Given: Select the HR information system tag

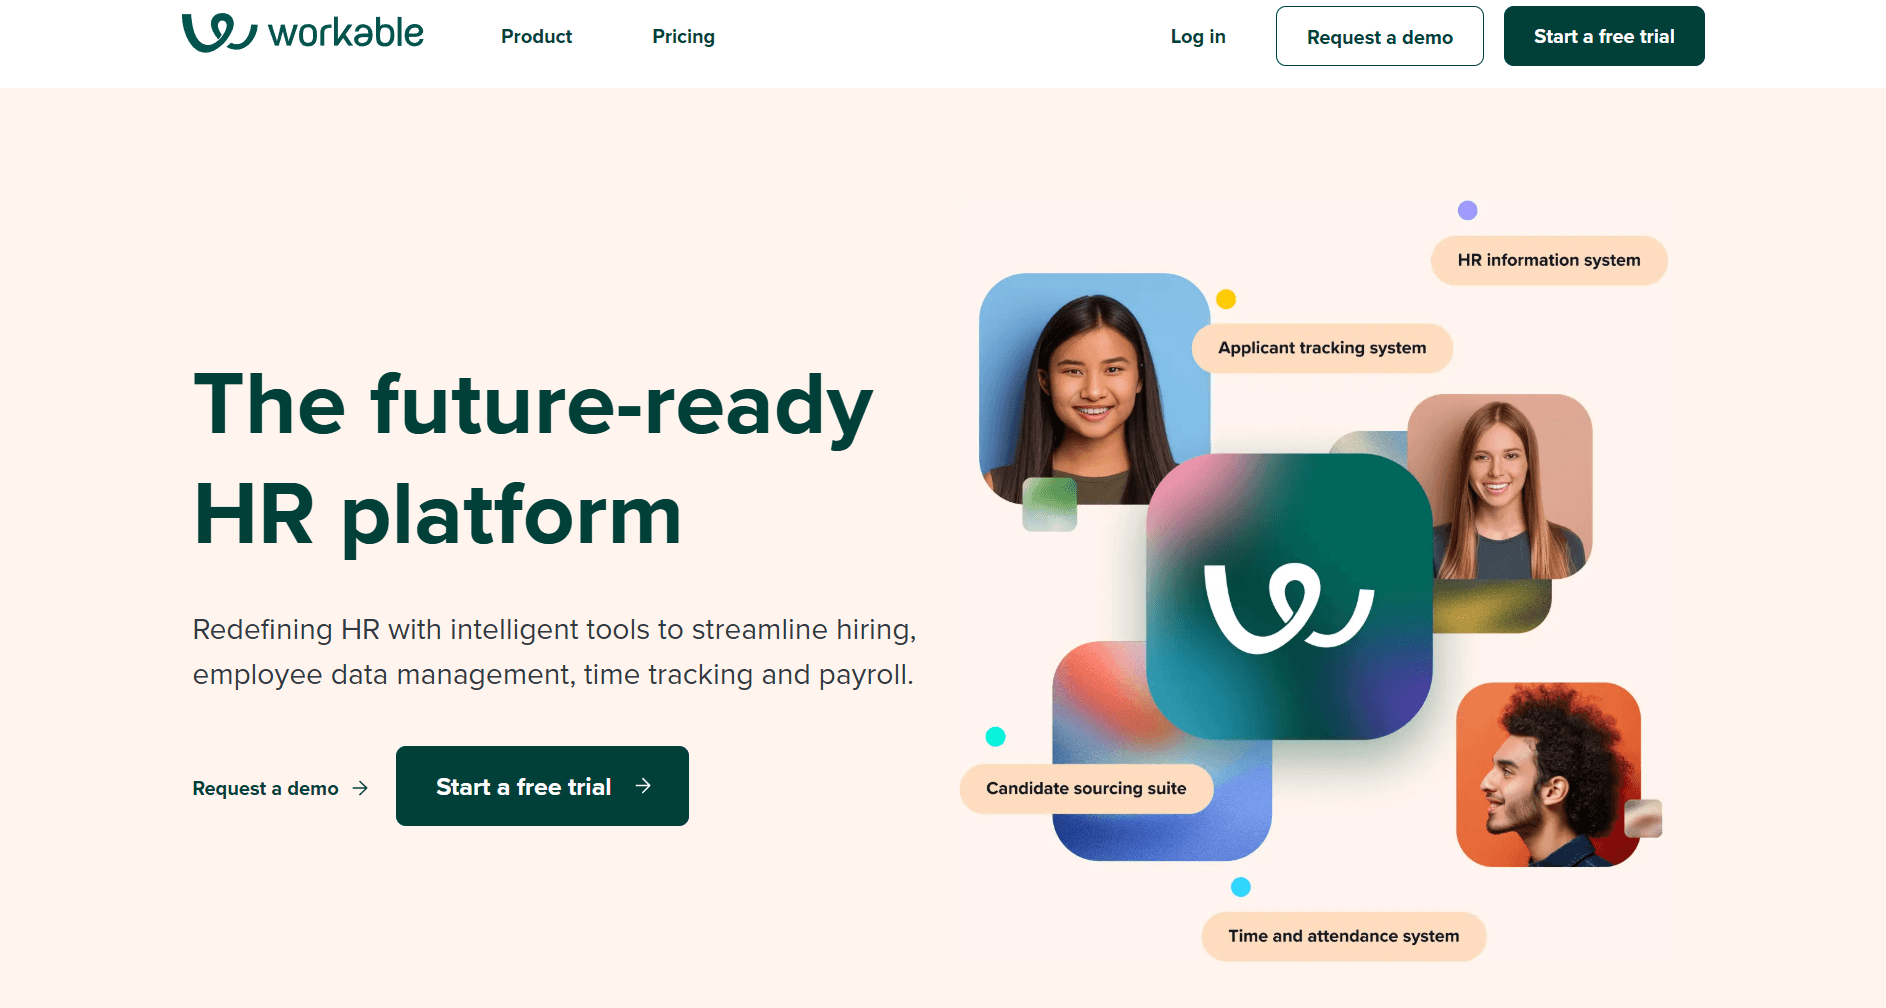Looking at the screenshot, I should pos(1549,260).
